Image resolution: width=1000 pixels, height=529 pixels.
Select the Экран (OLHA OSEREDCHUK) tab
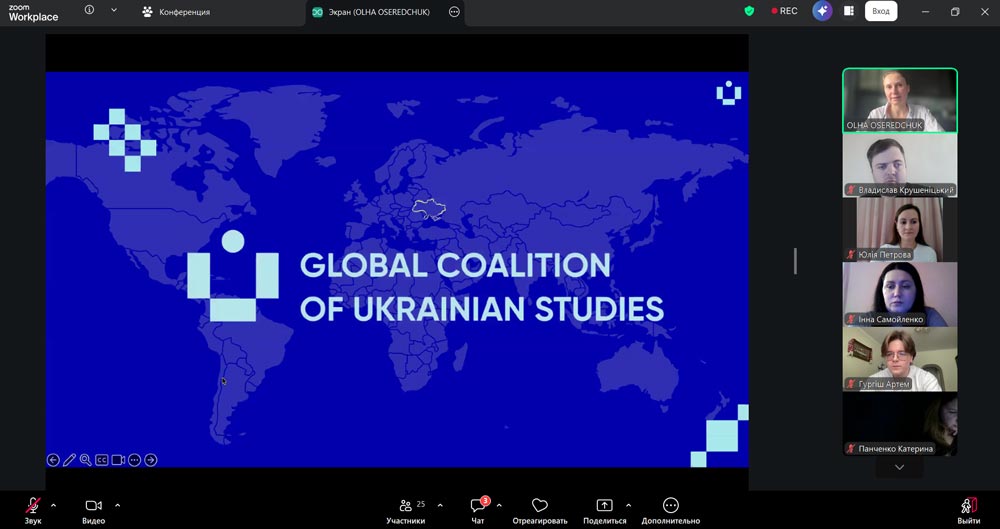point(370,12)
